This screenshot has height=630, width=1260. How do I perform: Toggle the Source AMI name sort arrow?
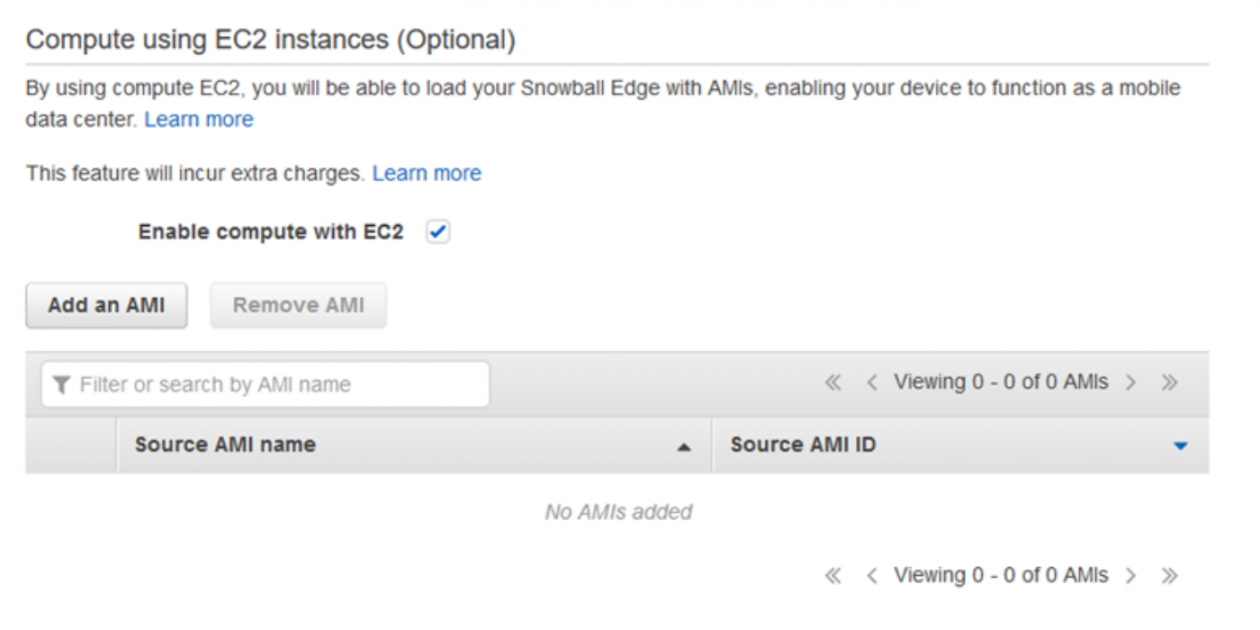click(x=684, y=445)
